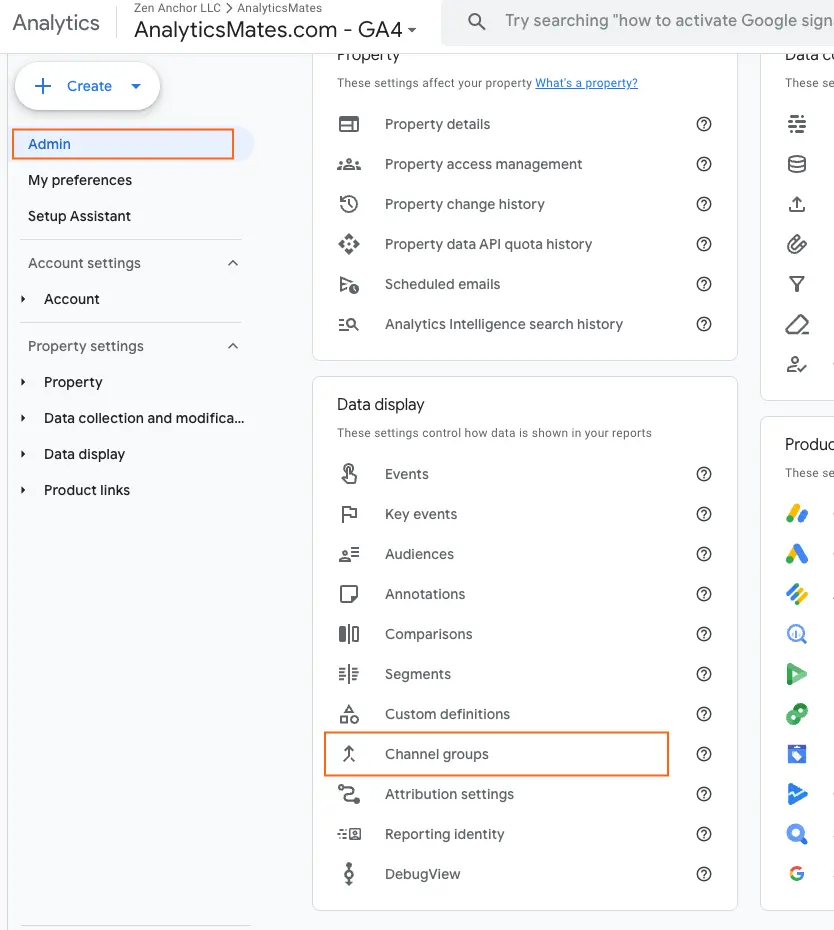Viewport: 834px width, 930px height.
Task: Open help for Channel groups
Action: tap(704, 754)
